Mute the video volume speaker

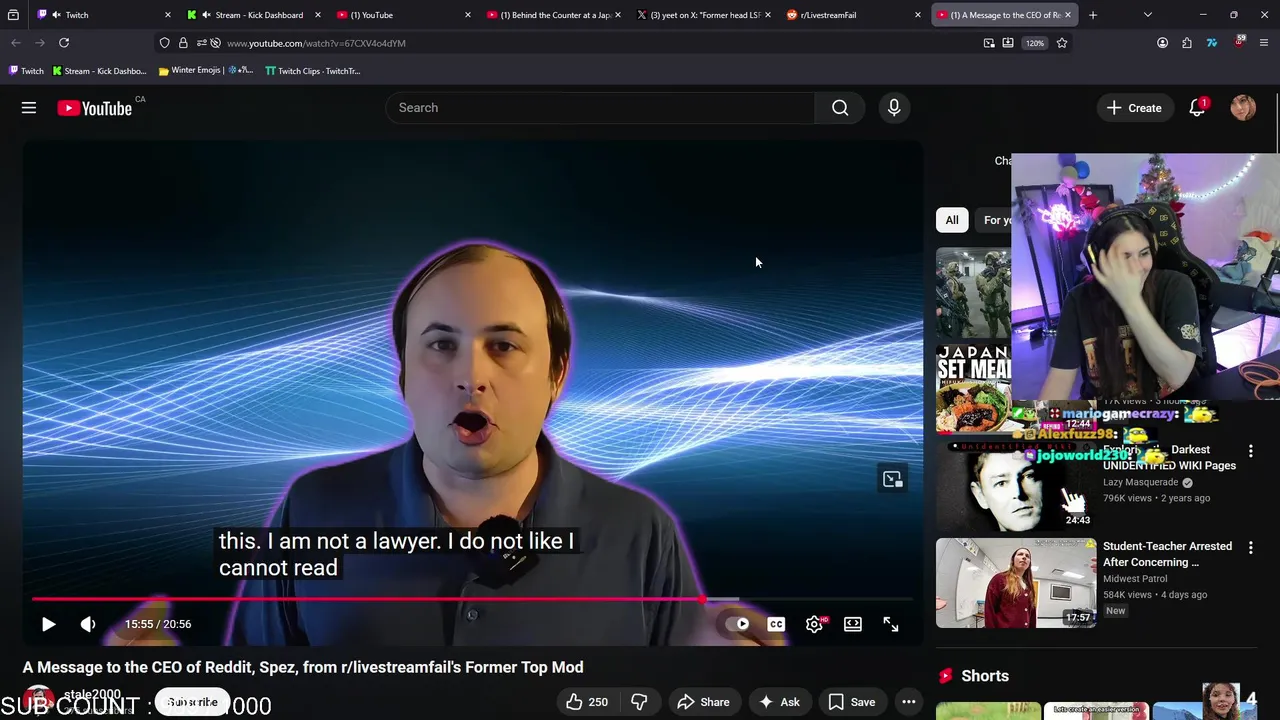(x=88, y=624)
